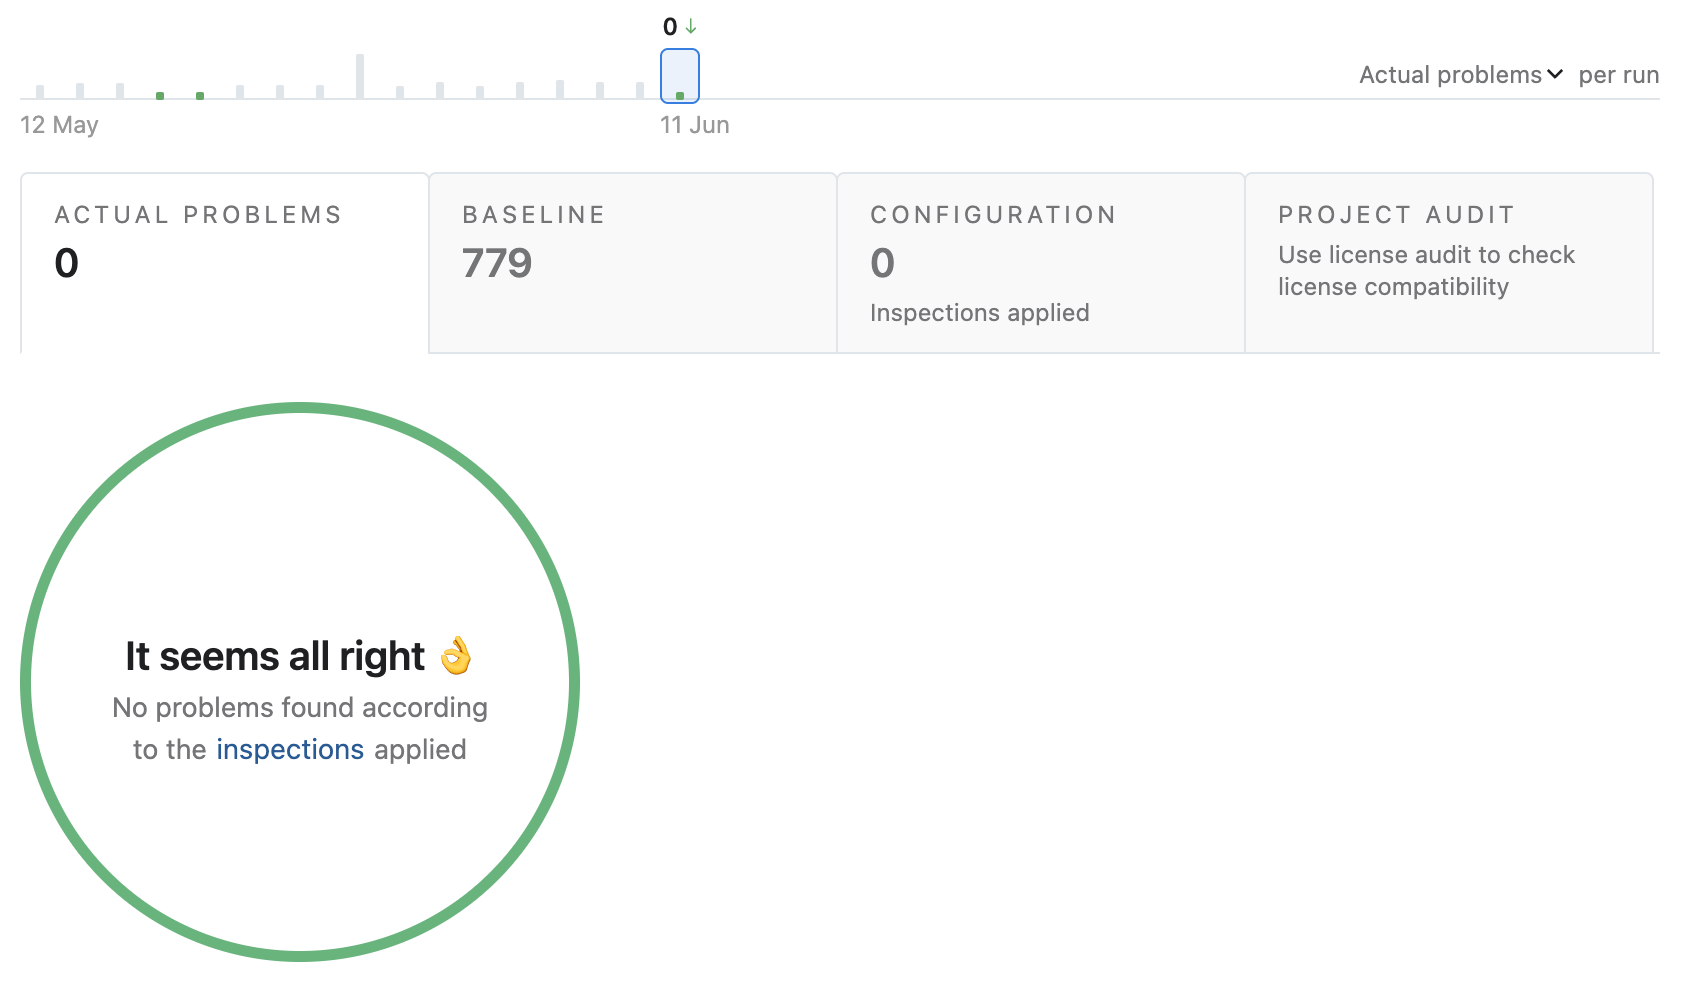Click the green down arrow trend icon

(691, 26)
